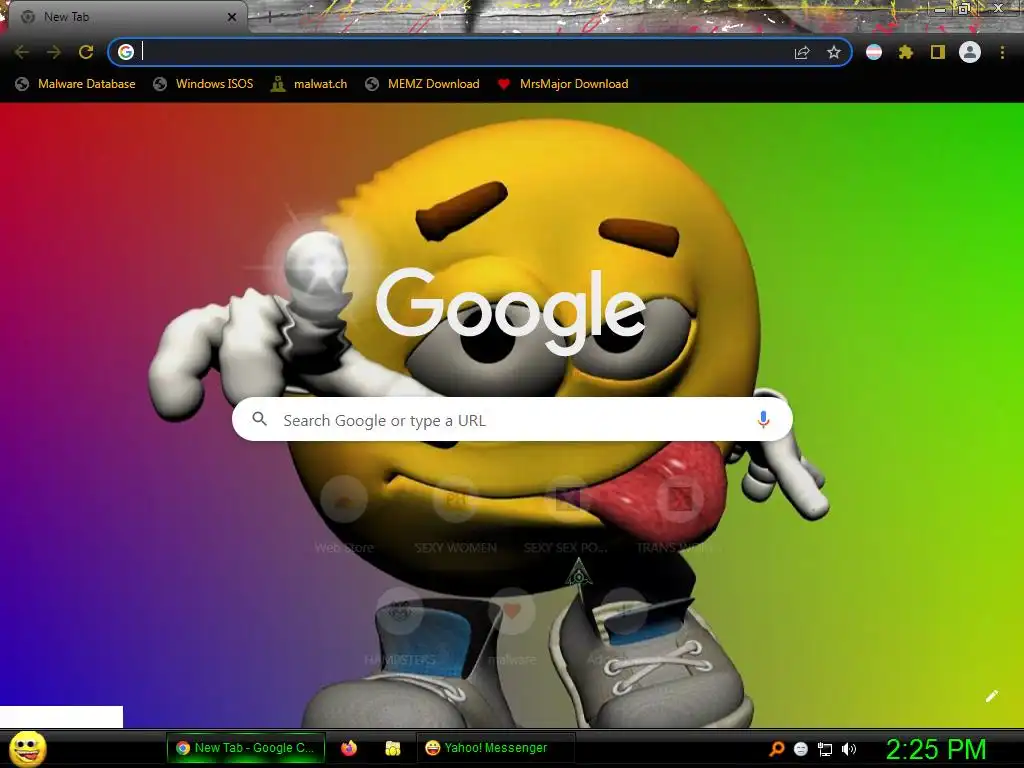Open the Chrome profile avatar menu
Screen dimensions: 1024x768
970,52
